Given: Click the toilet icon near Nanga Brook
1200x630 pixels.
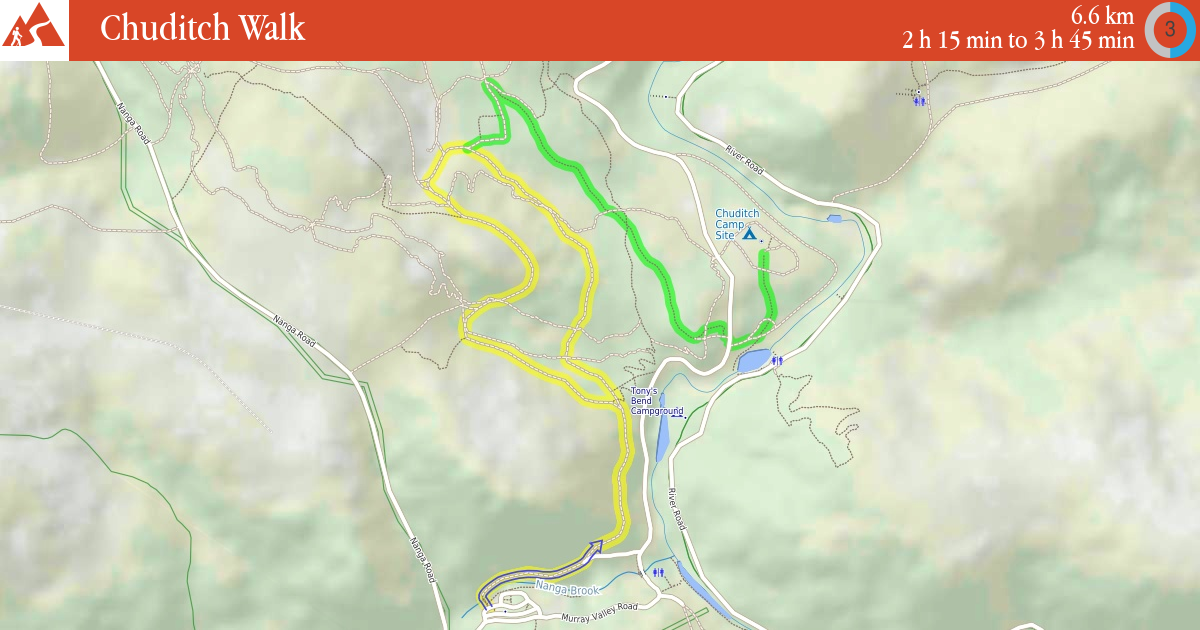Looking at the screenshot, I should [x=658, y=573].
